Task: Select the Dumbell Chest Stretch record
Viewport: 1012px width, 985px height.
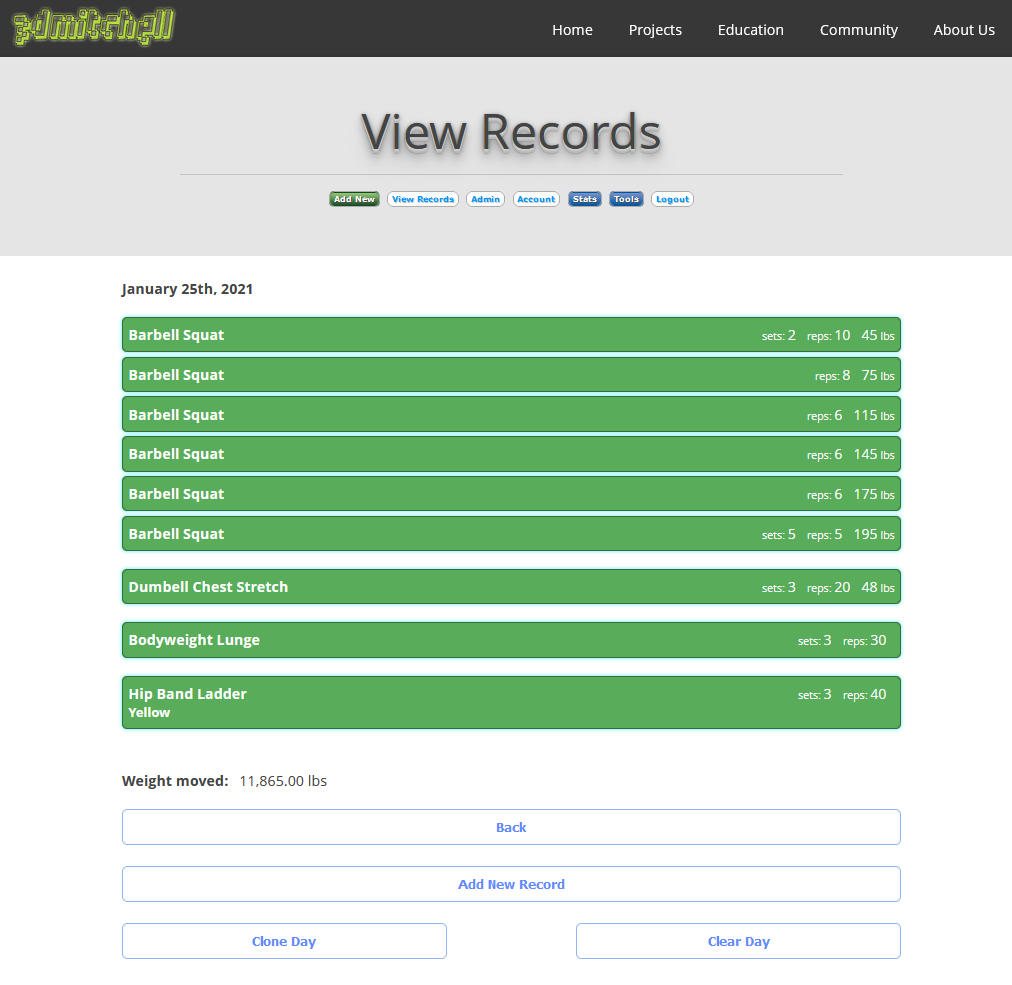Action: point(511,587)
